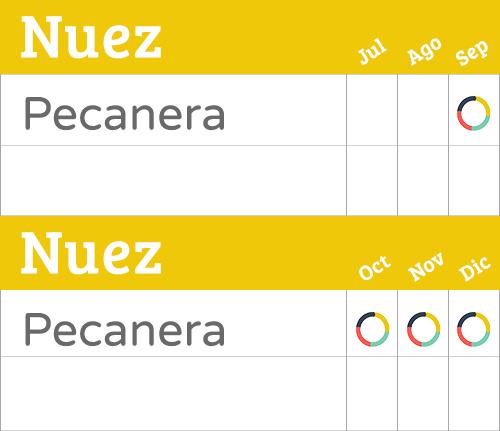Viewport: 500px width, 431px height.
Task: Click the Pecanera ring icon under Dic
Action: (474, 329)
